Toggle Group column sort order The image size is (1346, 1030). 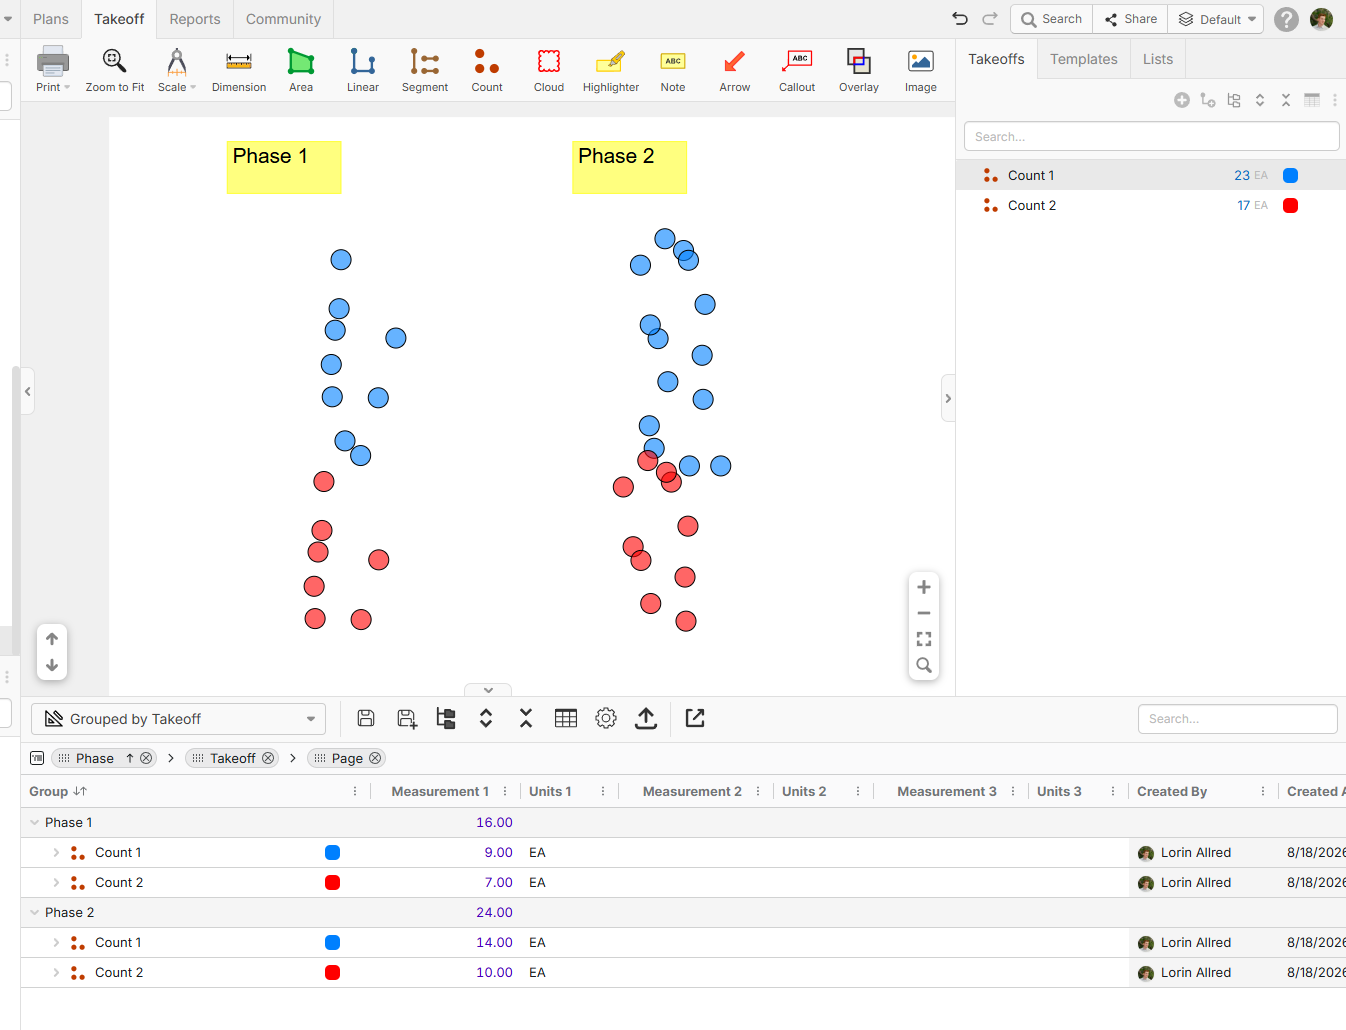coord(80,791)
